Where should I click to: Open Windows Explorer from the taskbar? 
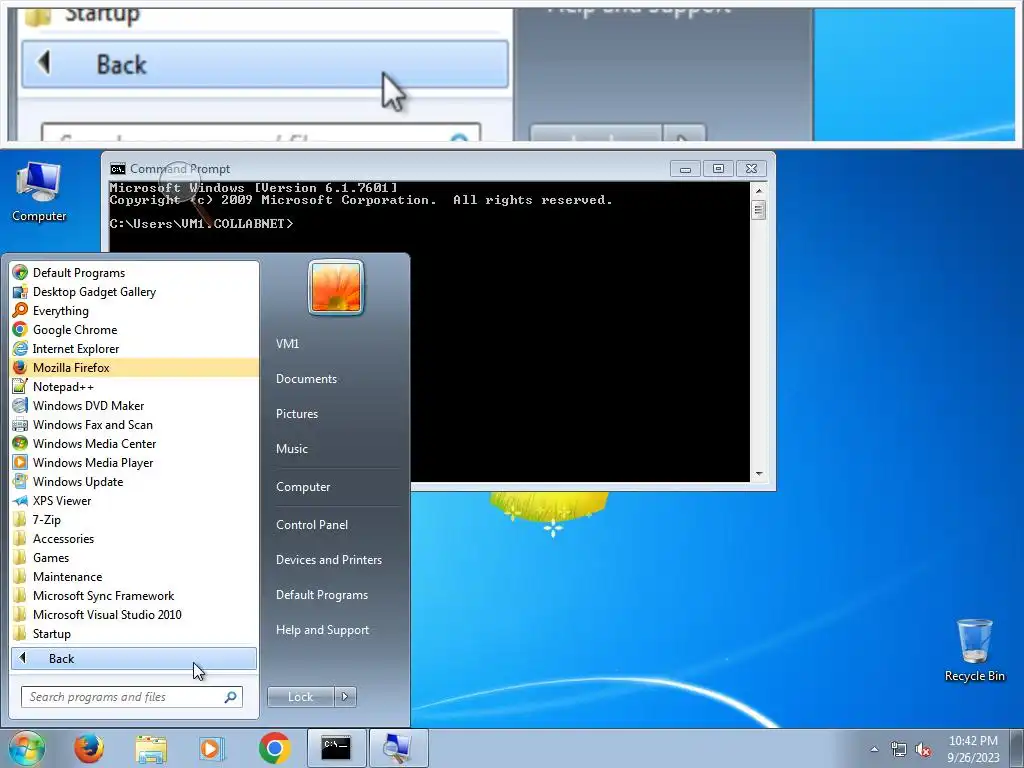pos(151,748)
